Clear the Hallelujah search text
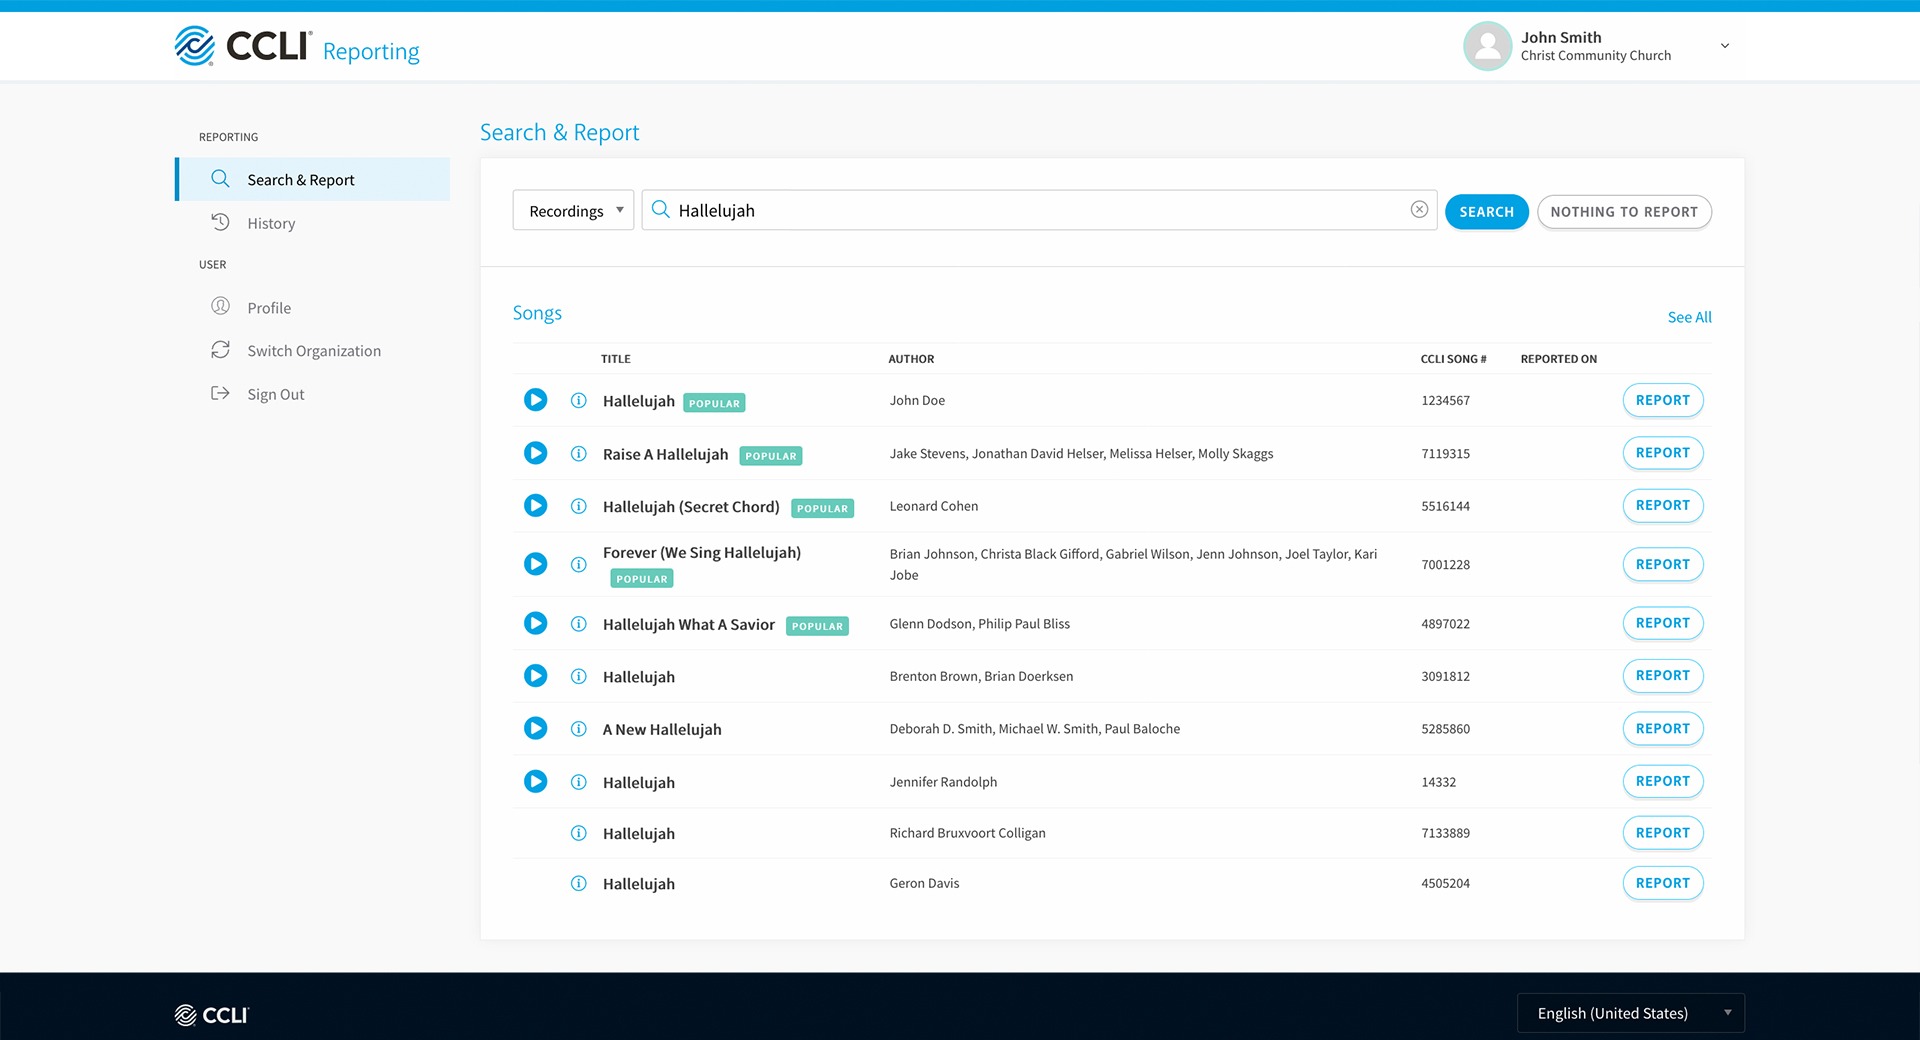Screen dimensions: 1920x1040 click(1419, 209)
